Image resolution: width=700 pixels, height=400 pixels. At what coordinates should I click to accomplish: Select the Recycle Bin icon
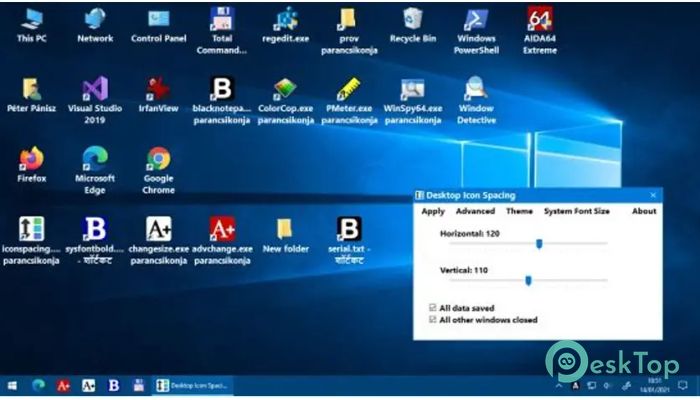click(412, 26)
